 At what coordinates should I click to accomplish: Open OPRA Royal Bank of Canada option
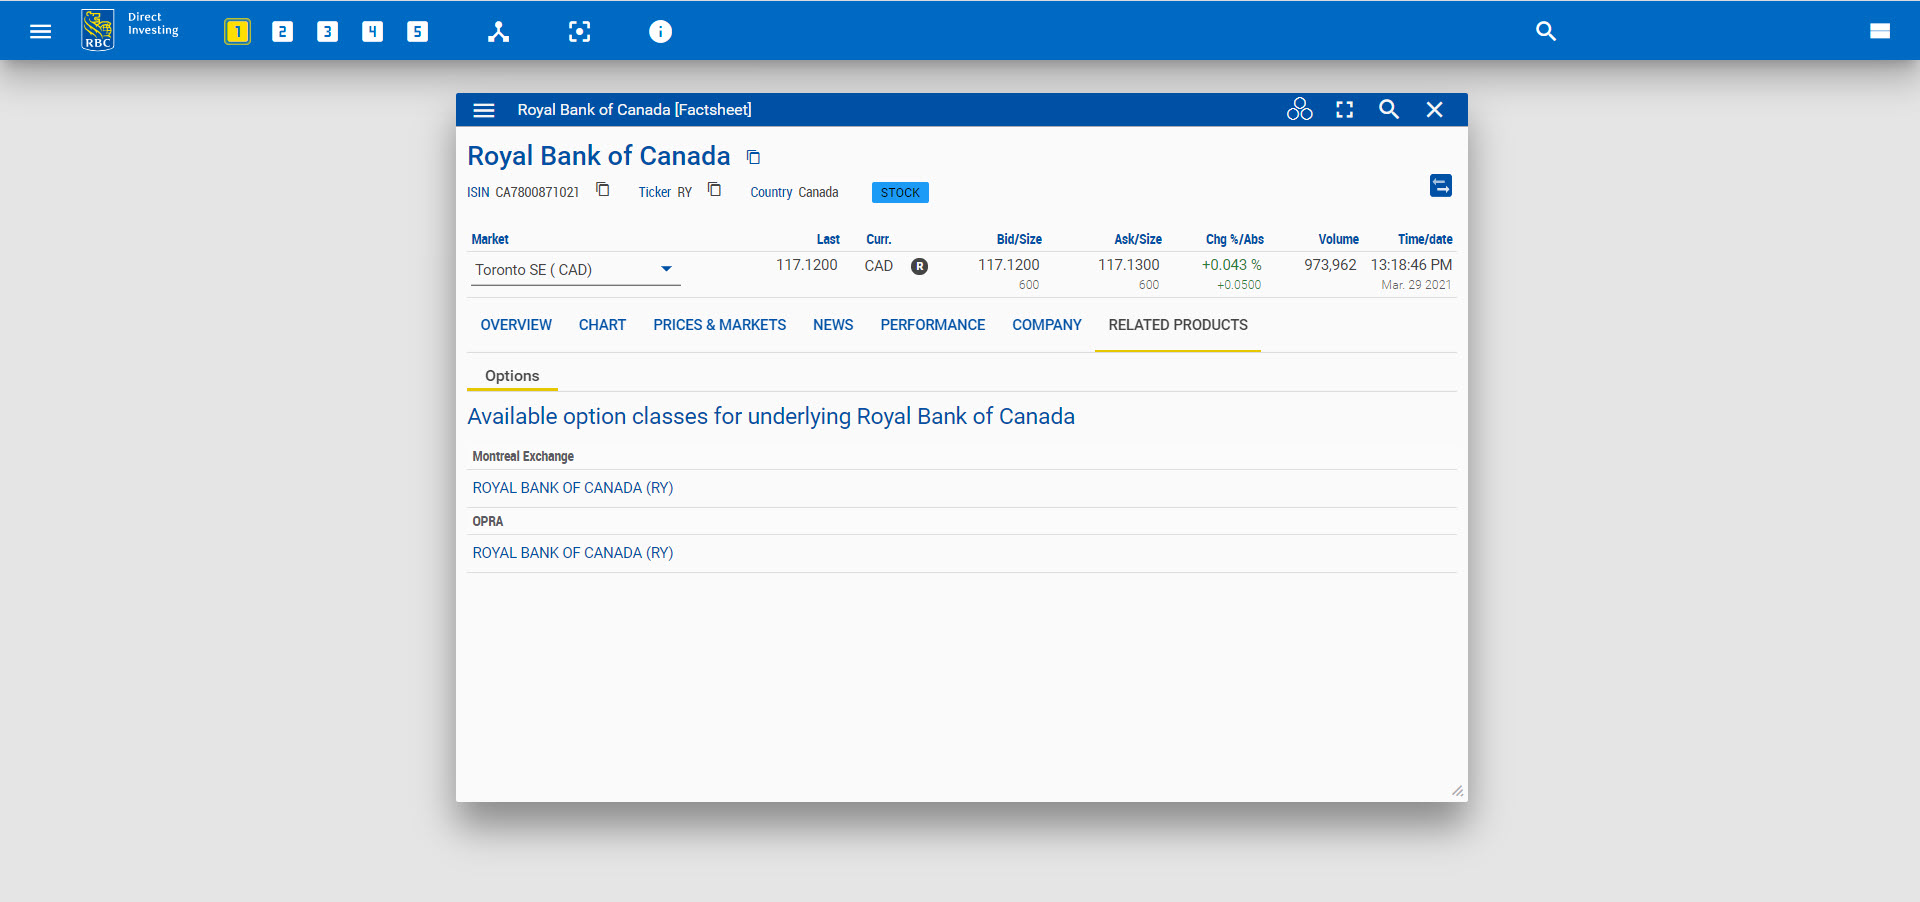pyautogui.click(x=573, y=553)
